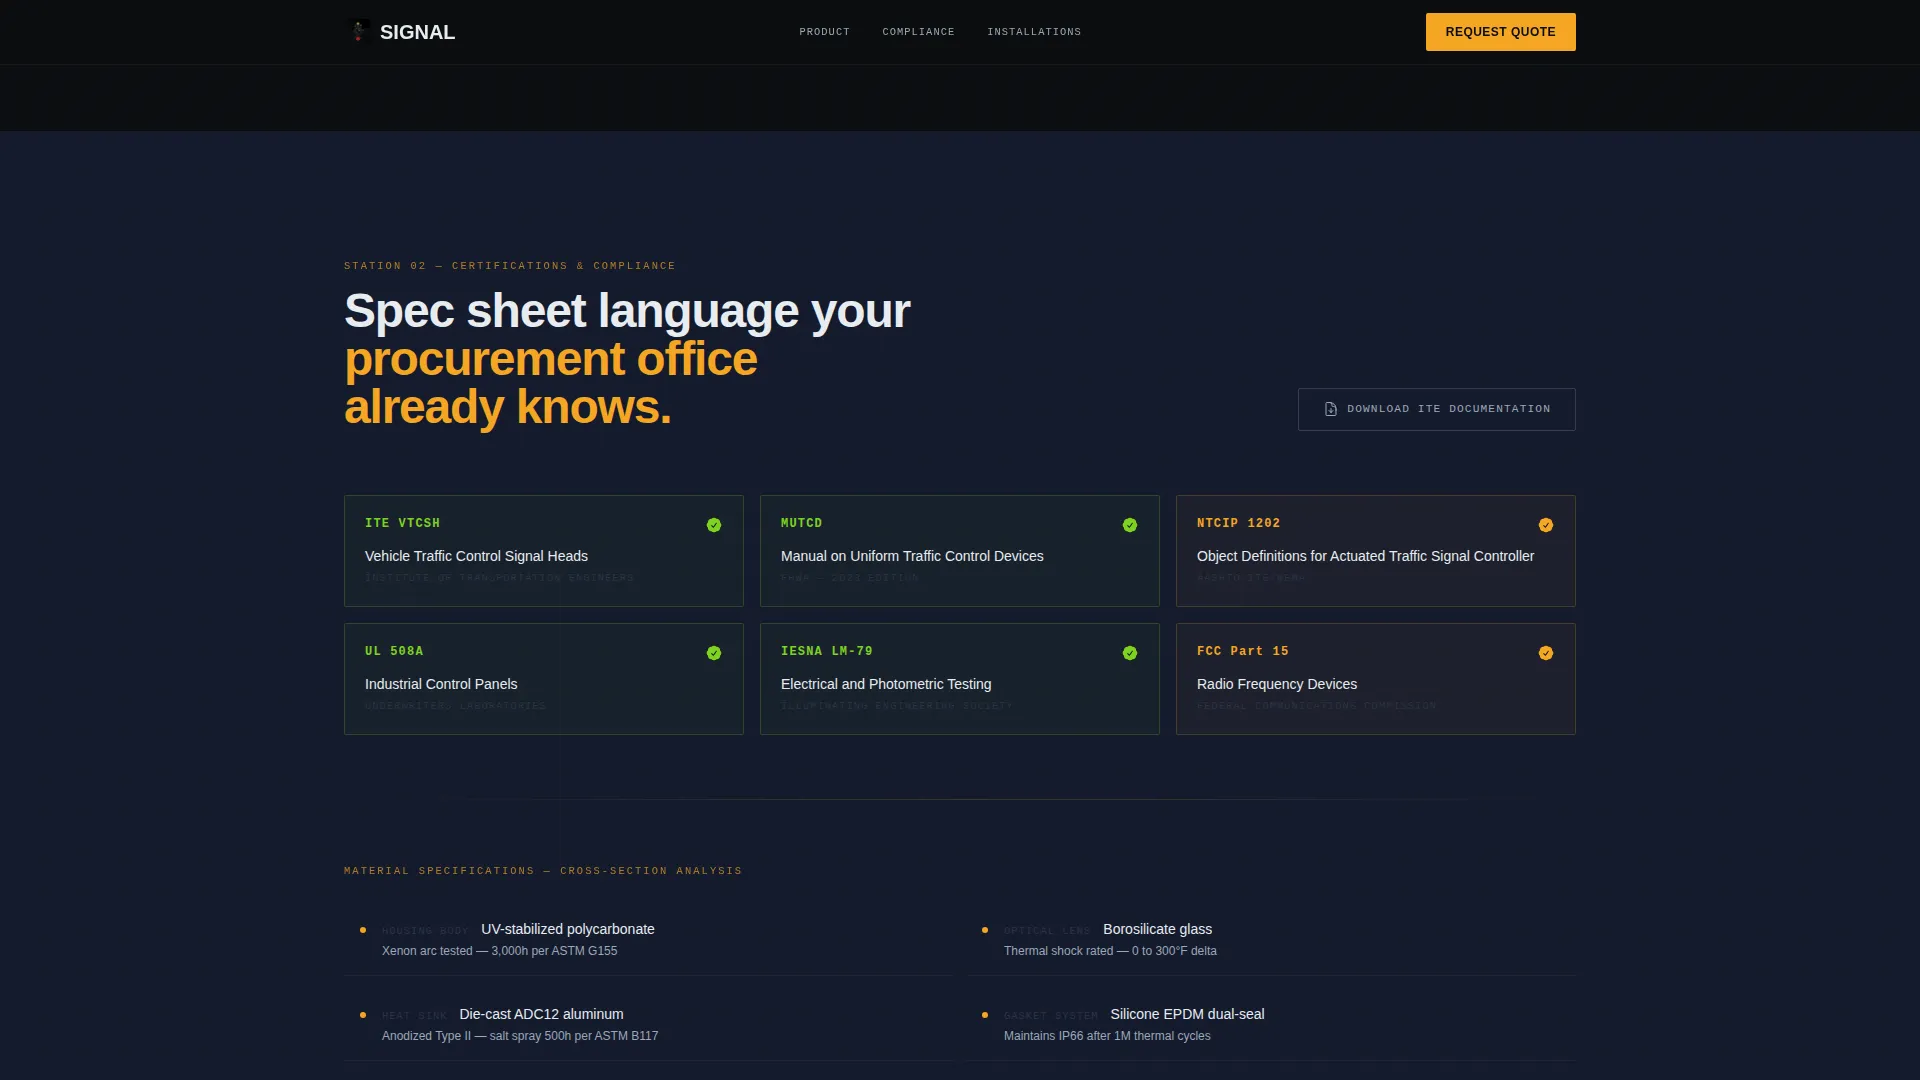Image resolution: width=1920 pixels, height=1080 pixels.
Task: Click the Xenon arc tested ASTM G155 detail
Action: tap(499, 951)
